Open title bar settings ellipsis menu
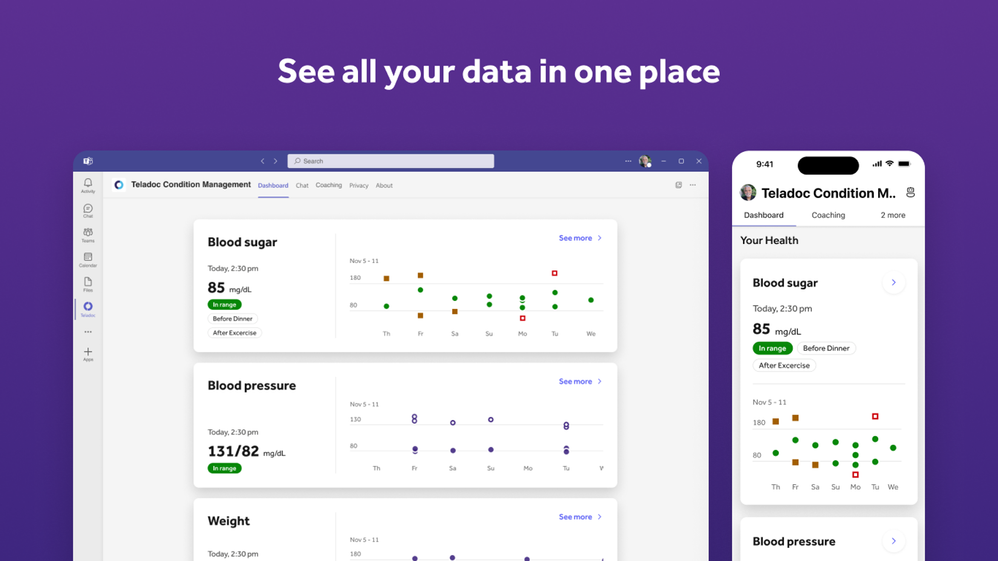This screenshot has width=998, height=561. 628,161
